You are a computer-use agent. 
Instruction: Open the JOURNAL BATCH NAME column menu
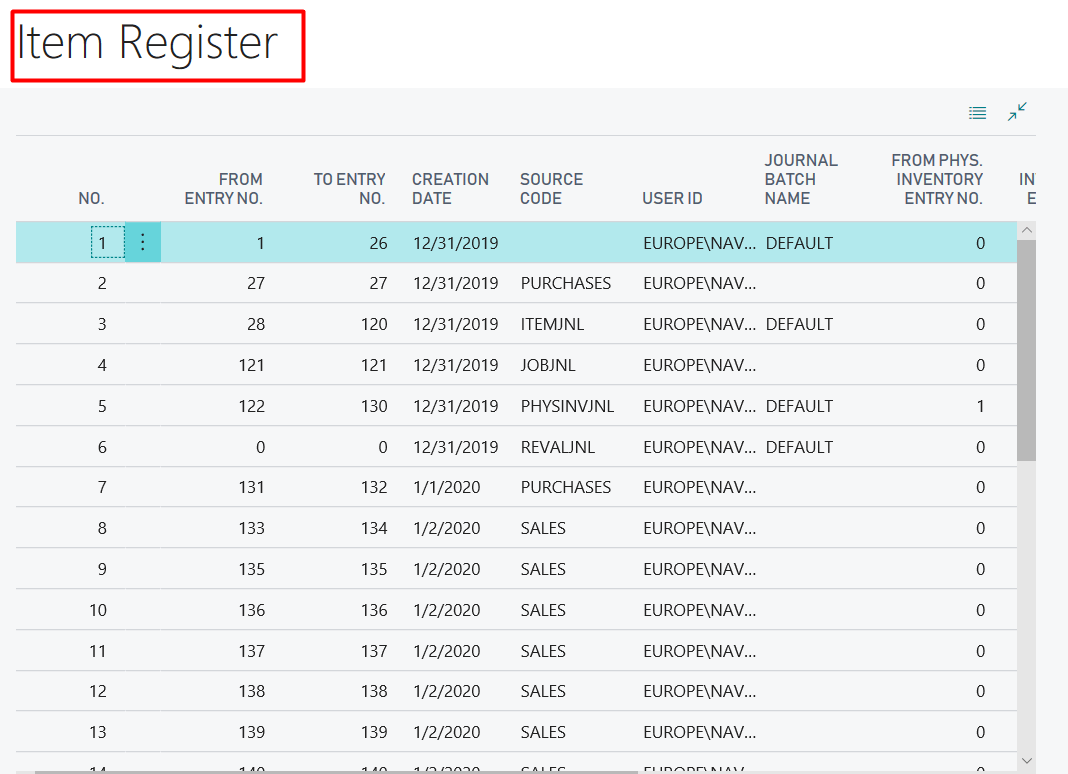tap(801, 179)
